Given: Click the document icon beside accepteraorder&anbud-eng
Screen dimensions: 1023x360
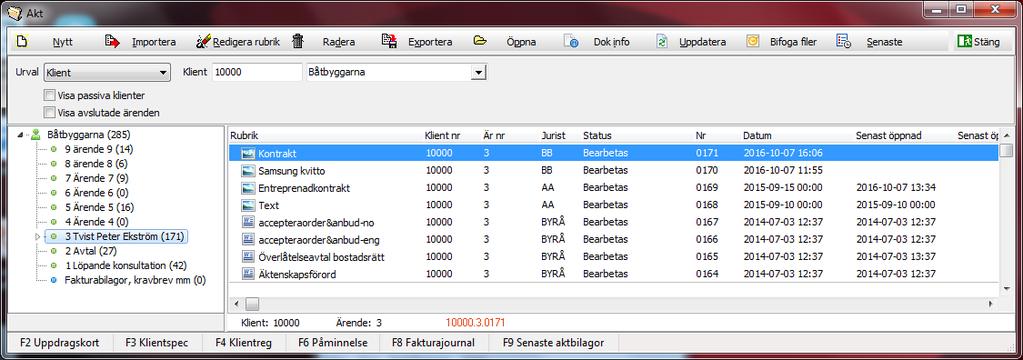Looking at the screenshot, I should click(x=248, y=239).
